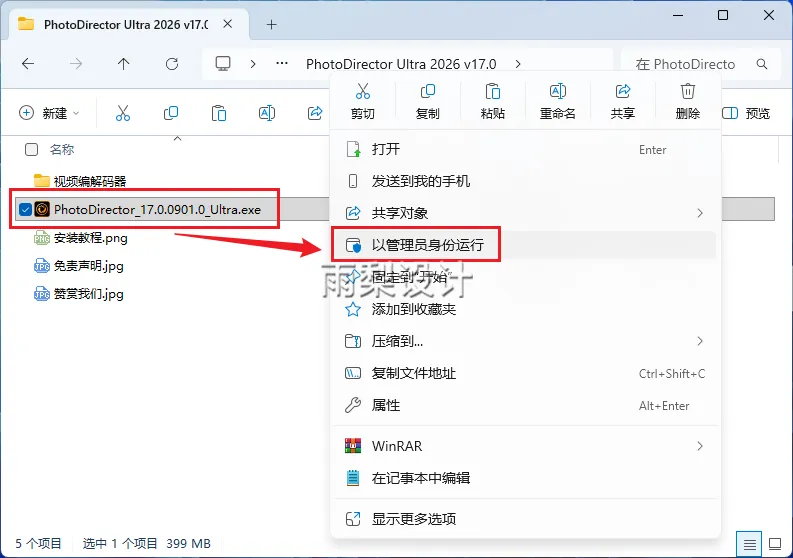The image size is (793, 558).
Task: Click the 新建 button
Action: (50, 113)
